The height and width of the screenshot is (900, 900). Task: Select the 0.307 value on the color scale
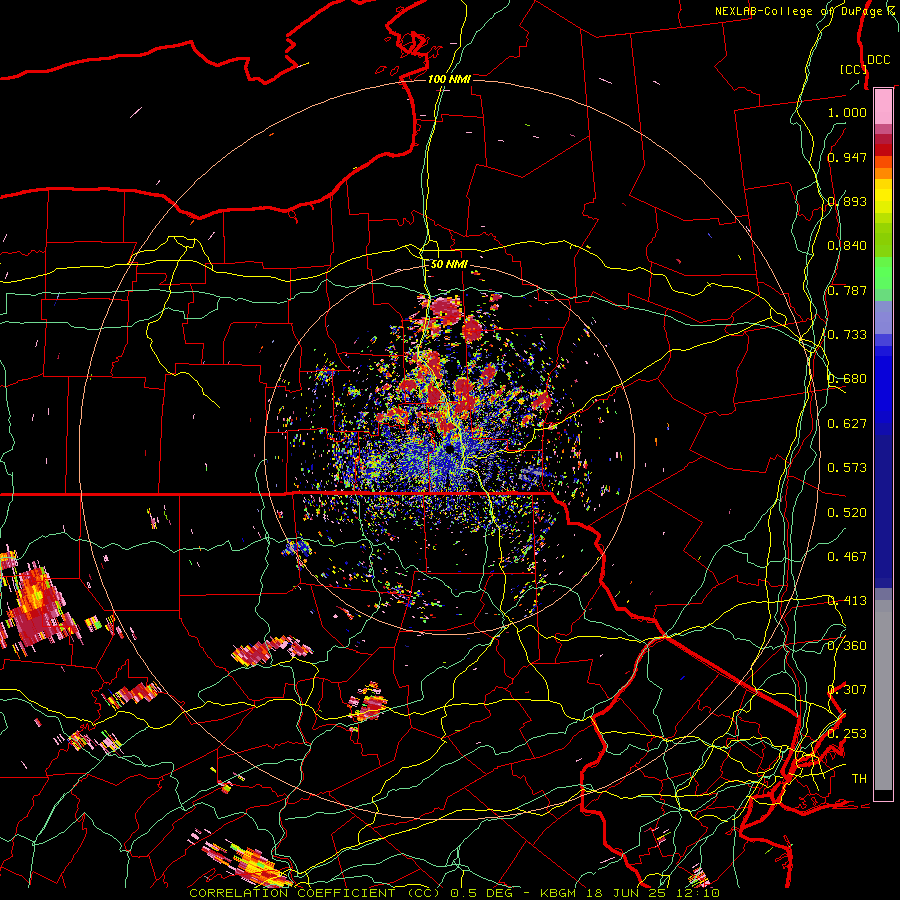847,689
